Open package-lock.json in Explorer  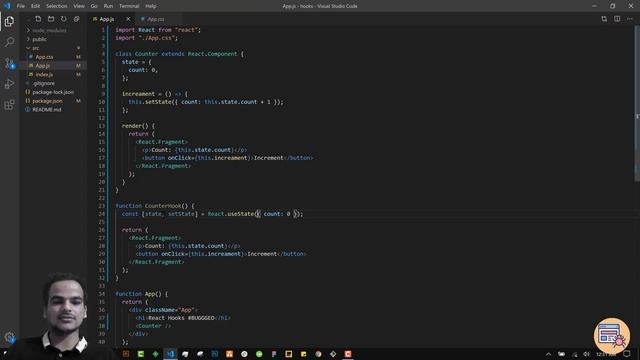pos(53,92)
